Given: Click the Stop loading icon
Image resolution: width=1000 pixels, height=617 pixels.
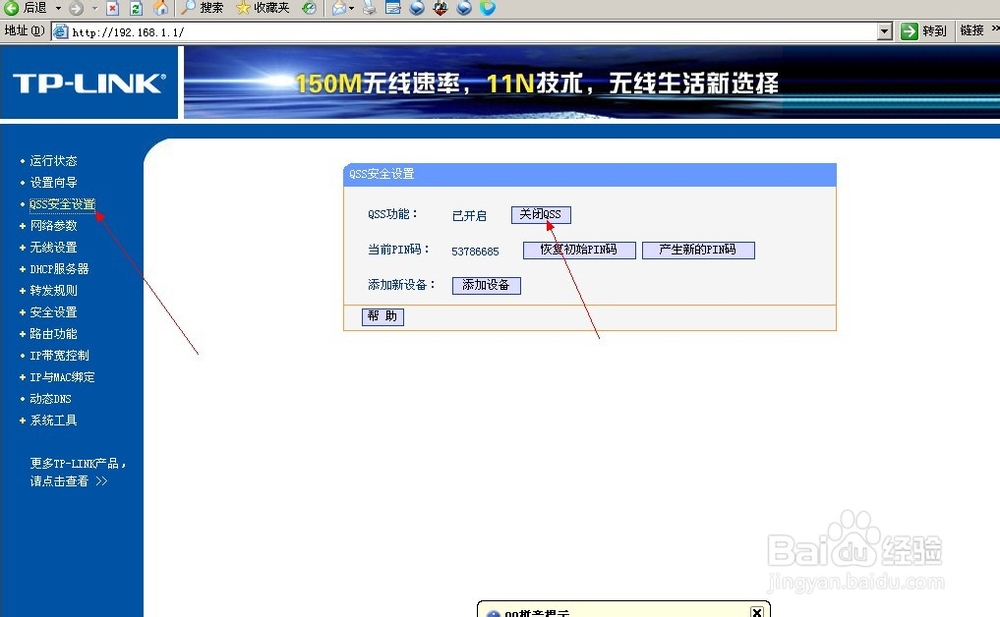Looking at the screenshot, I should [112, 8].
